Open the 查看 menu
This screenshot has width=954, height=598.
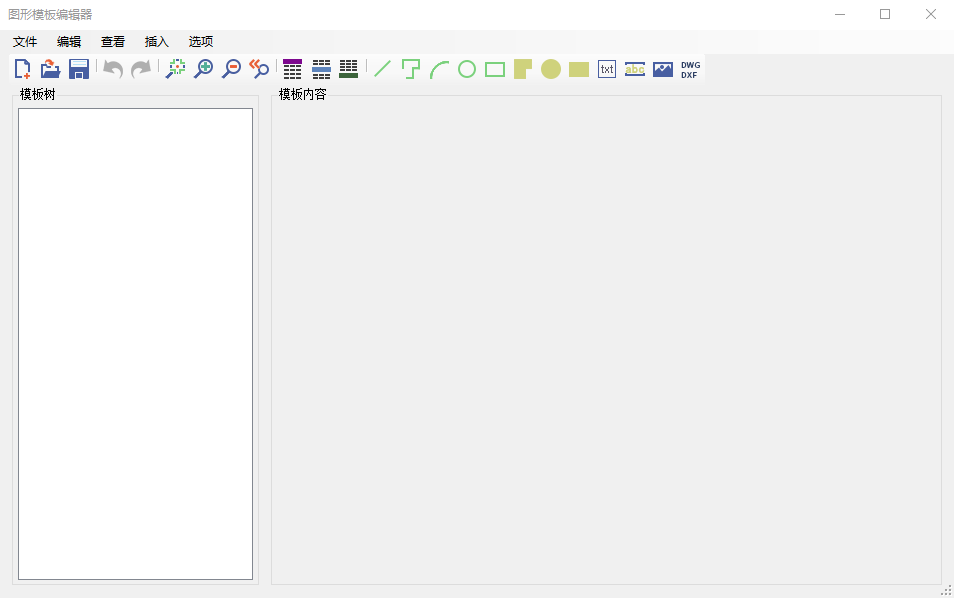[x=113, y=41]
